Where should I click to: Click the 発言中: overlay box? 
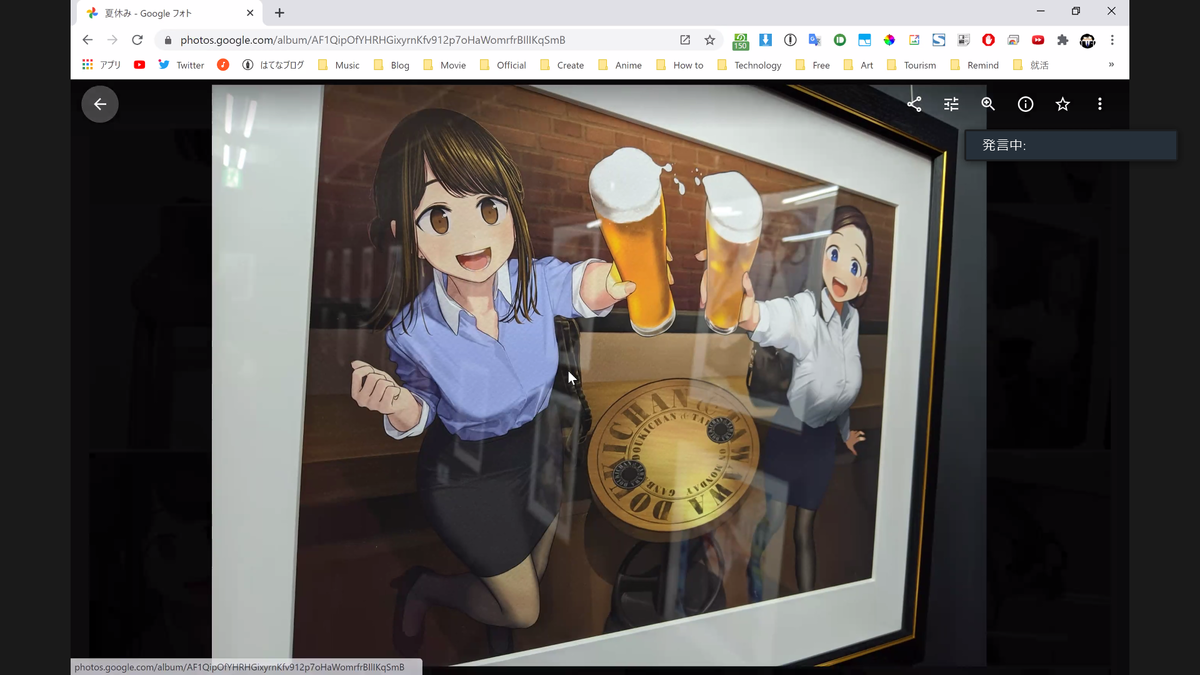[1071, 145]
